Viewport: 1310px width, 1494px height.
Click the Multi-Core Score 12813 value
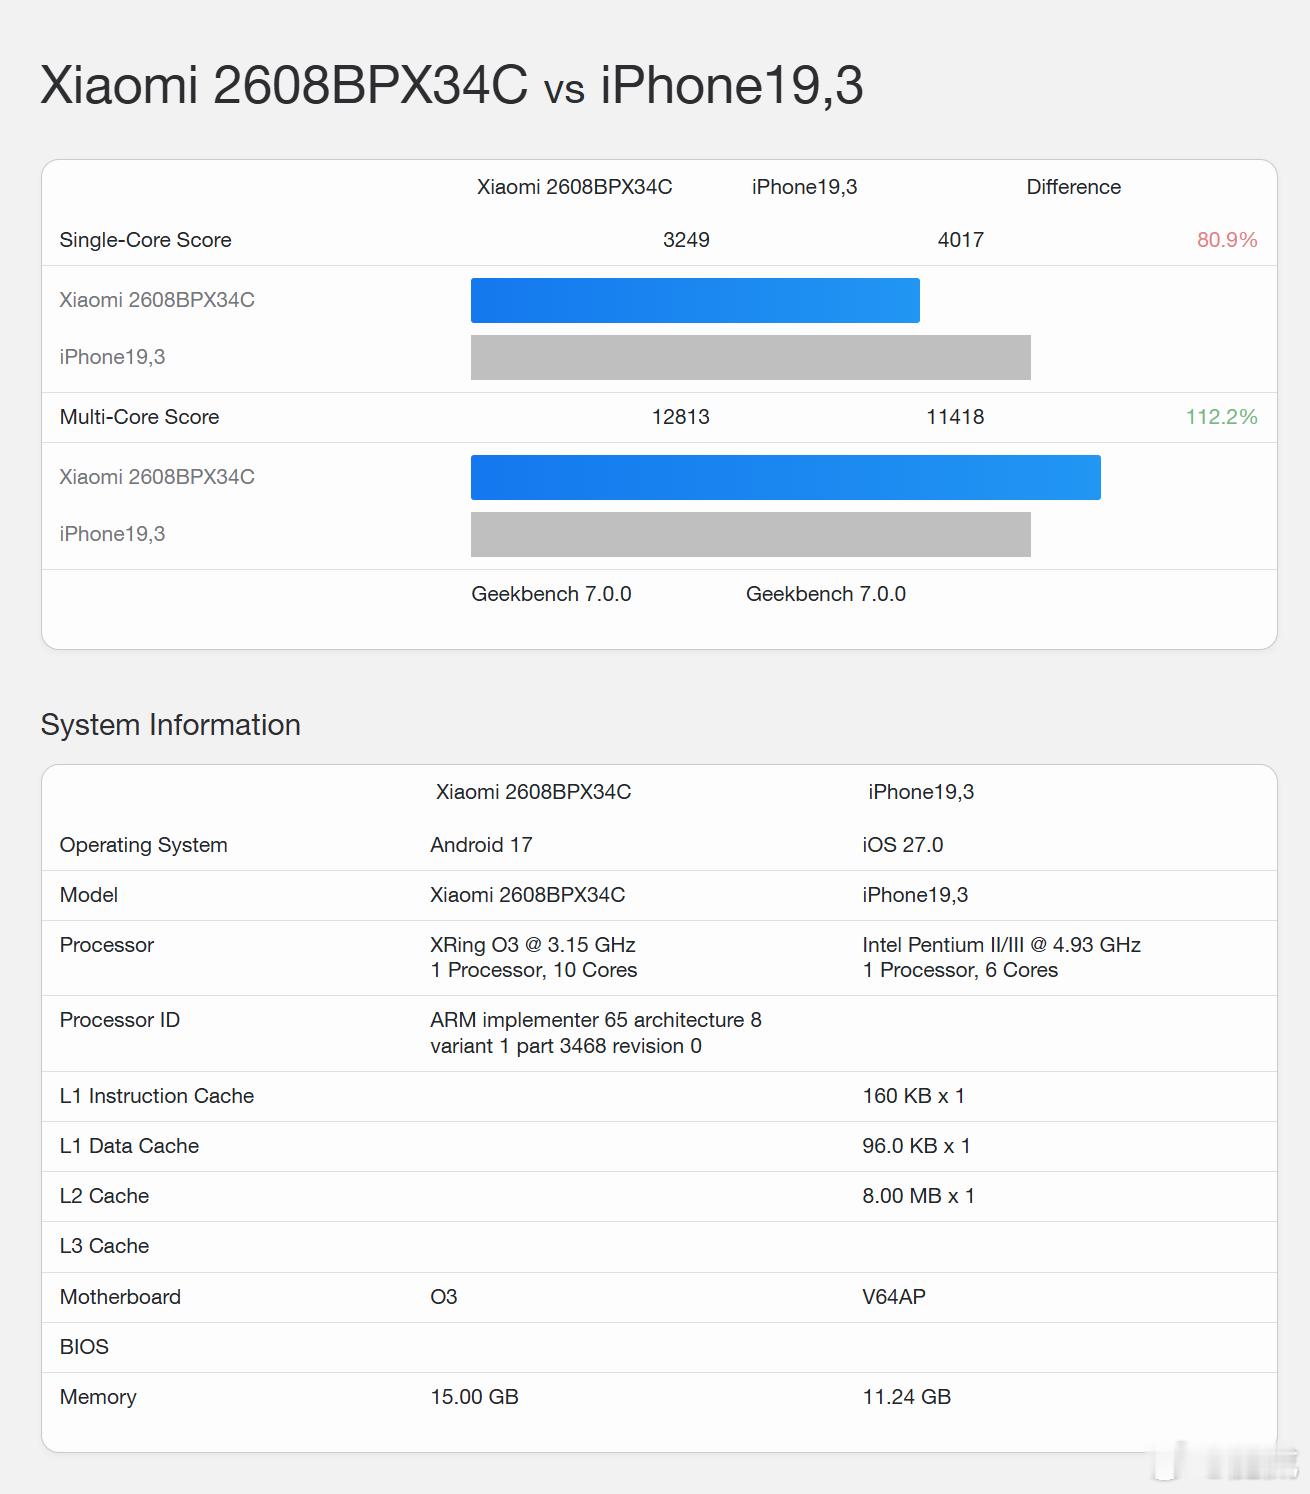click(x=681, y=417)
